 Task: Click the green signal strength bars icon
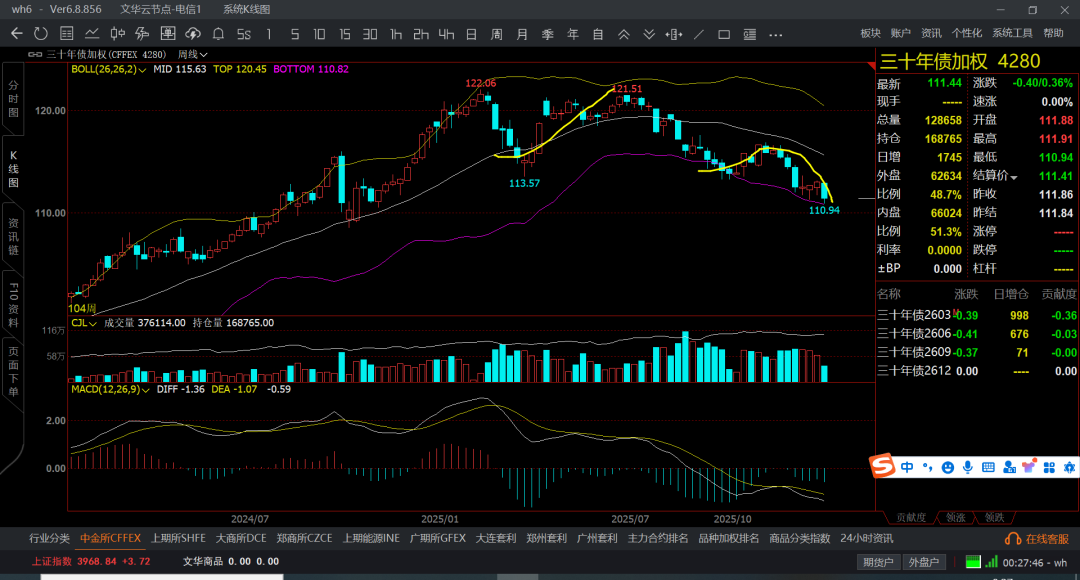tap(991, 562)
